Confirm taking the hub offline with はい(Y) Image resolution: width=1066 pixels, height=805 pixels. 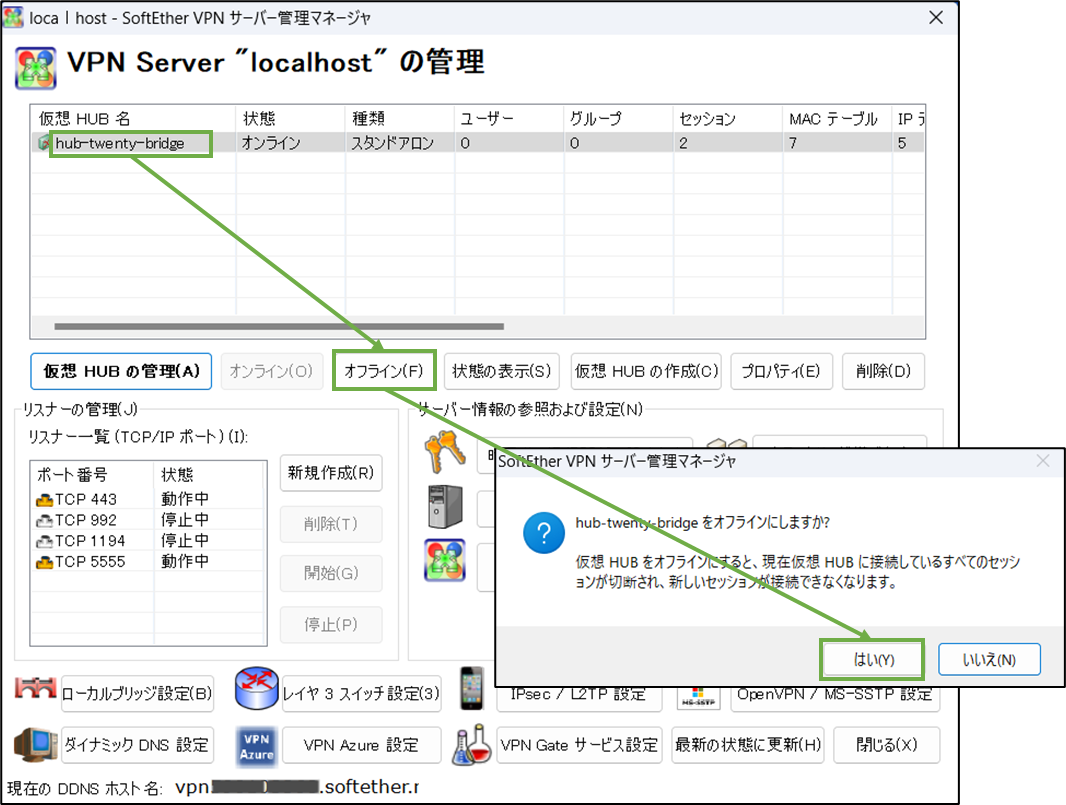pyautogui.click(x=871, y=659)
